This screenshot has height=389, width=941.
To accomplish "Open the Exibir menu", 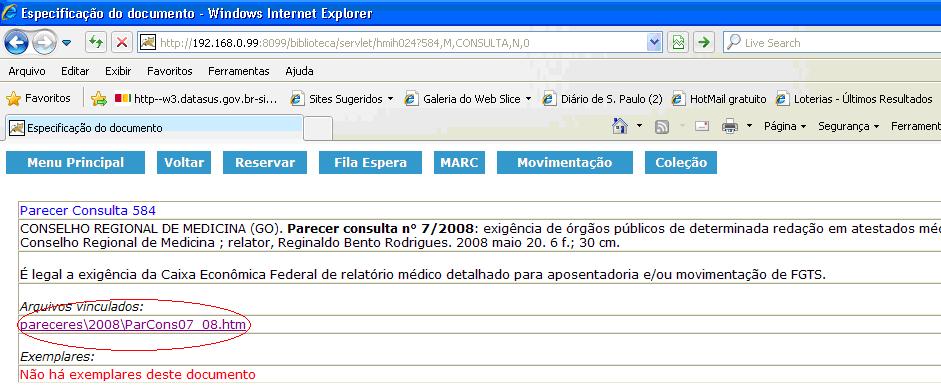I will 118,71.
